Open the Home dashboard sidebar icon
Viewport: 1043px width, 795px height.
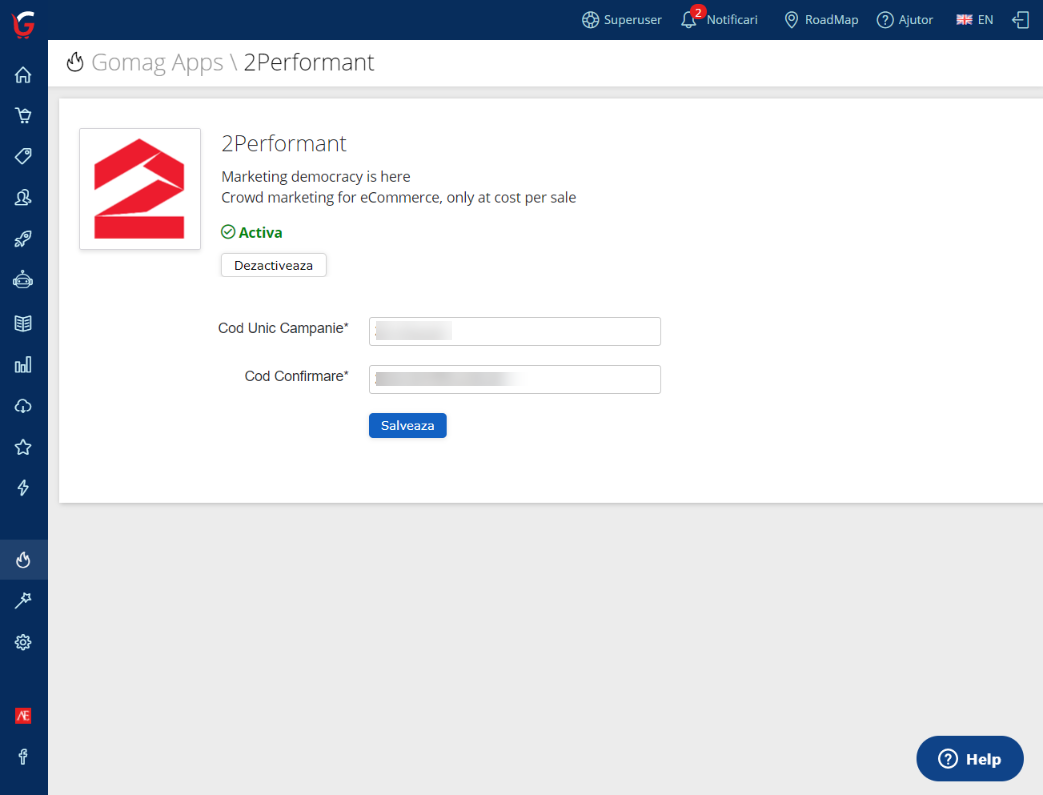pos(23,75)
